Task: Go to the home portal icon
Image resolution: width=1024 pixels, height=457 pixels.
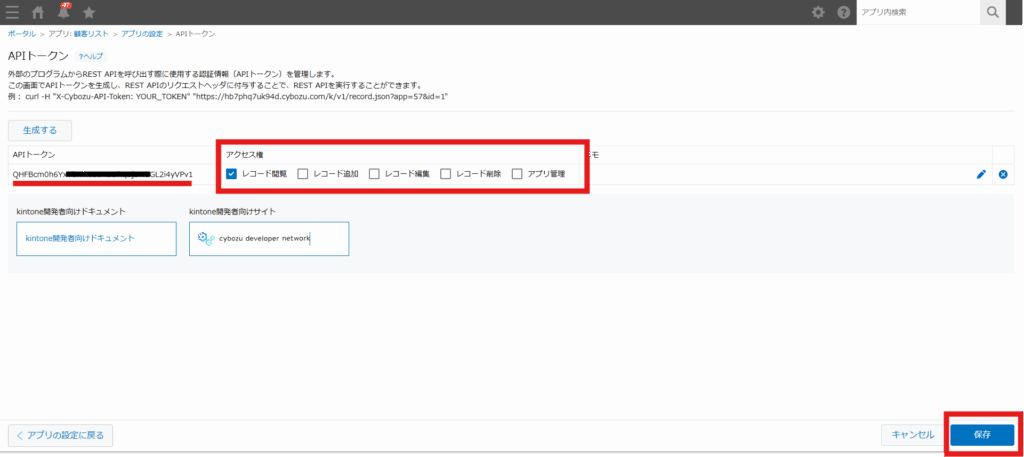Action: tap(39, 12)
